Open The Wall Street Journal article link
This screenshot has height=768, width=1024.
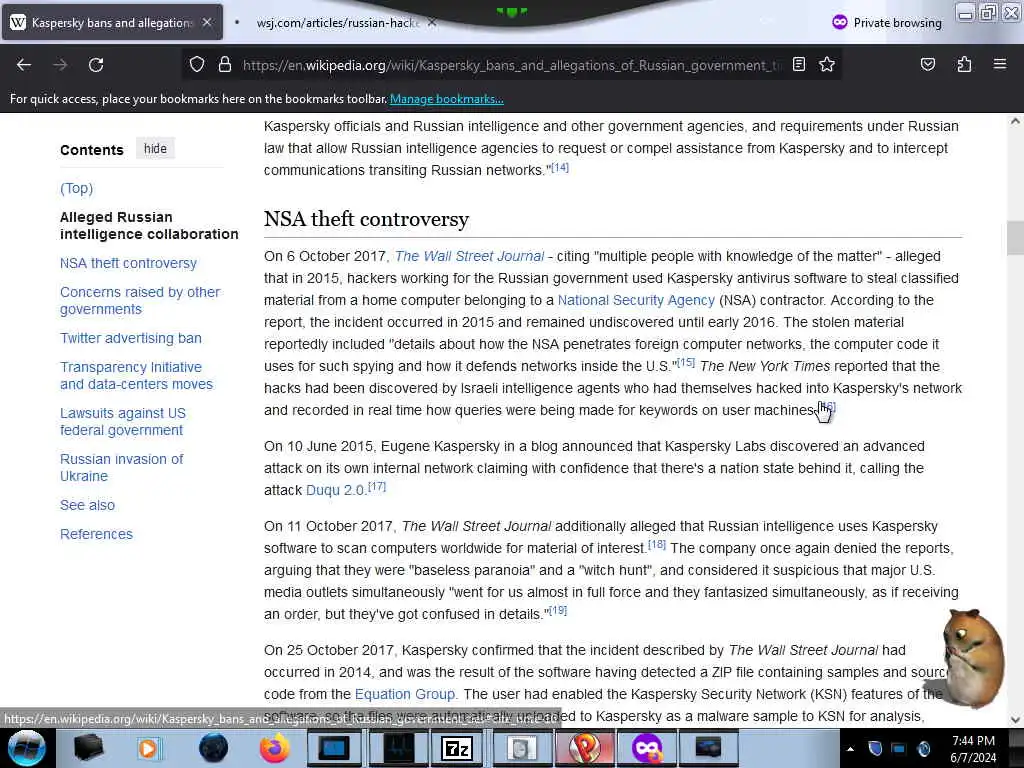click(470, 256)
